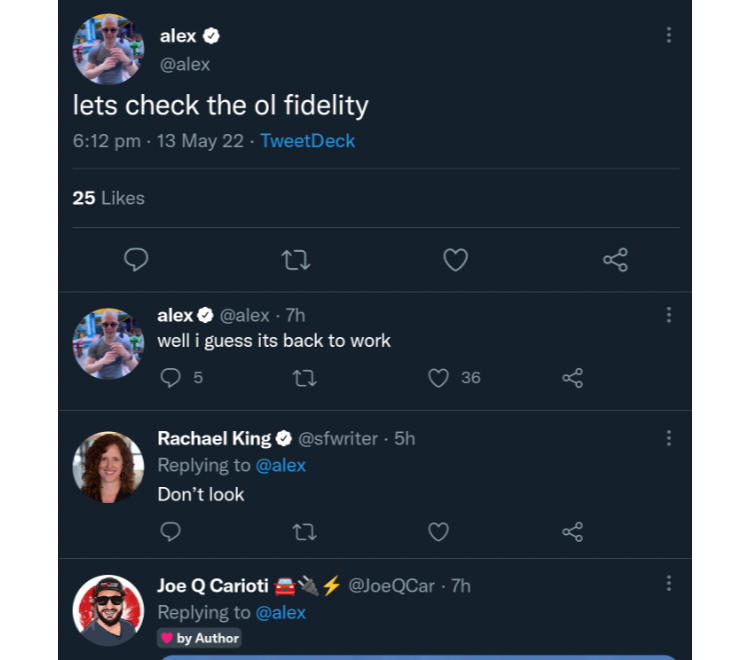Retweet the main tweet by alex

click(296, 260)
